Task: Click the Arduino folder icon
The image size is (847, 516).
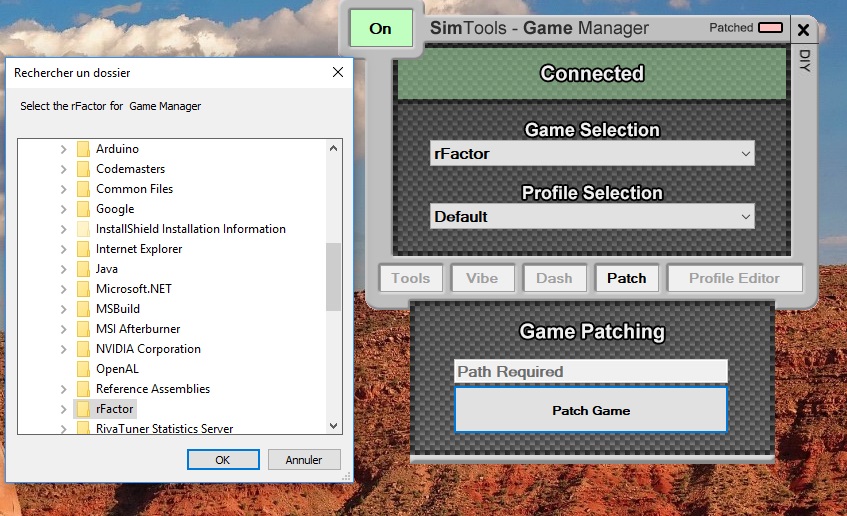Action: pyautogui.click(x=83, y=149)
